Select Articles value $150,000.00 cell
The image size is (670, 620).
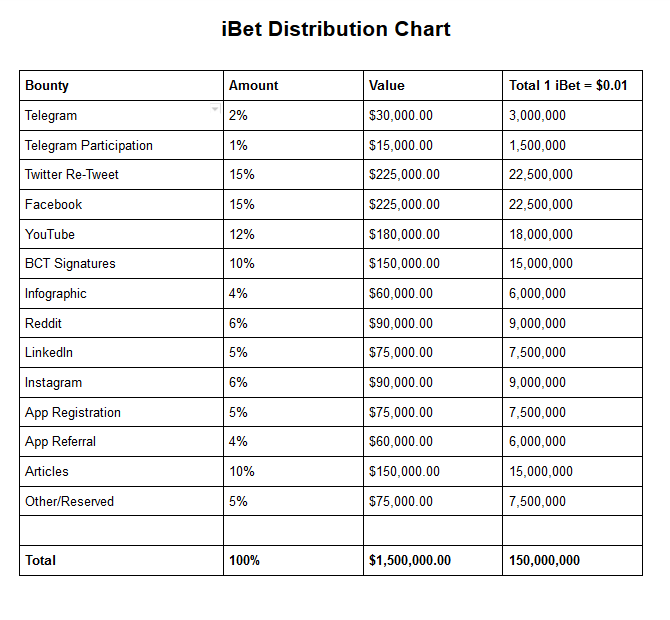433,471
